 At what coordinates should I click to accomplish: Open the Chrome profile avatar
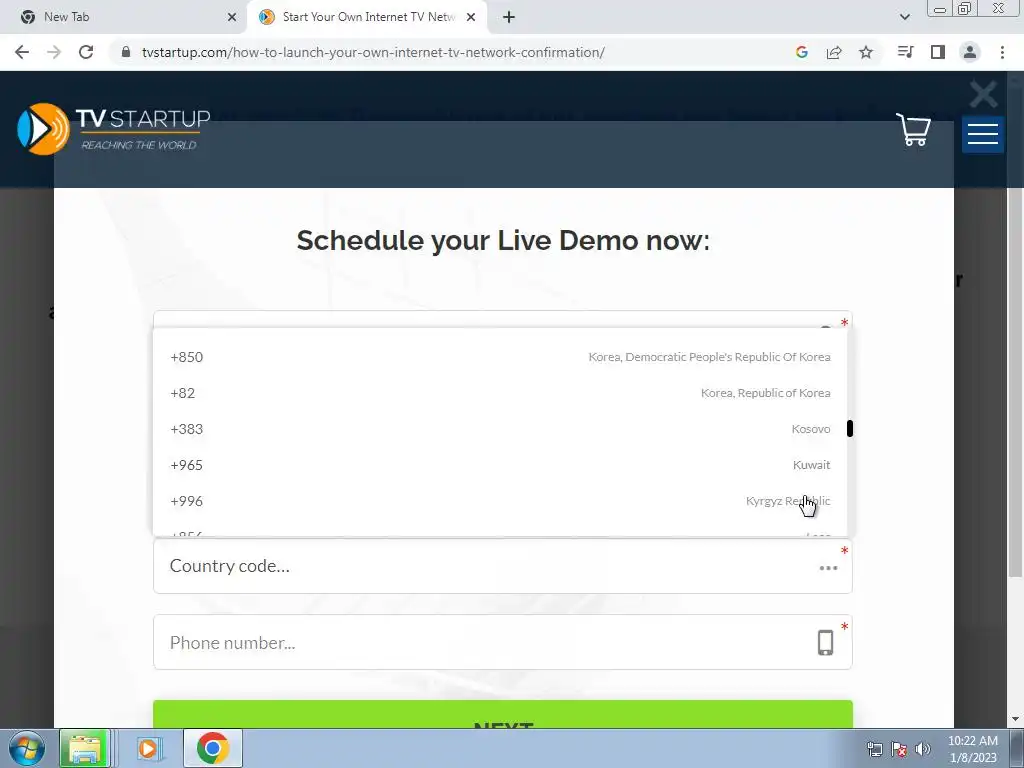pos(970,52)
